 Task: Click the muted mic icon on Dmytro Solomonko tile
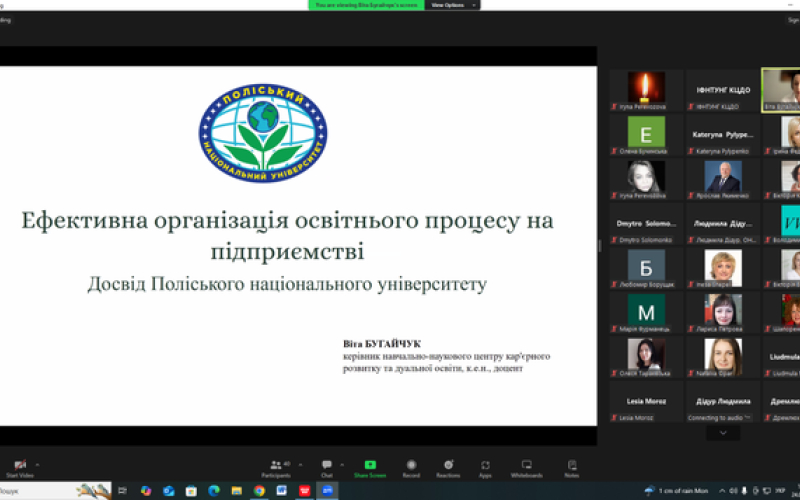pyautogui.click(x=614, y=240)
